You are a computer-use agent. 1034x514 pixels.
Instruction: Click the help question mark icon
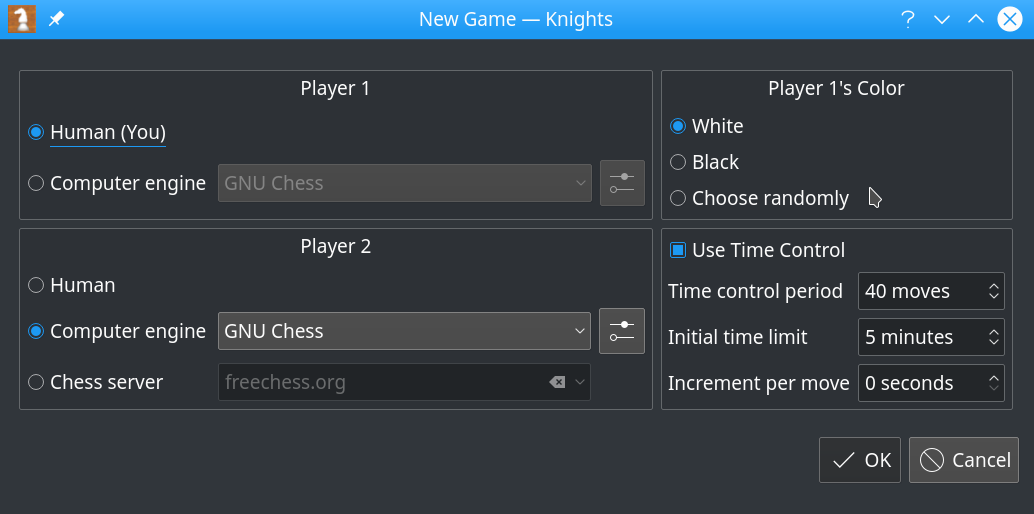click(x=907, y=19)
